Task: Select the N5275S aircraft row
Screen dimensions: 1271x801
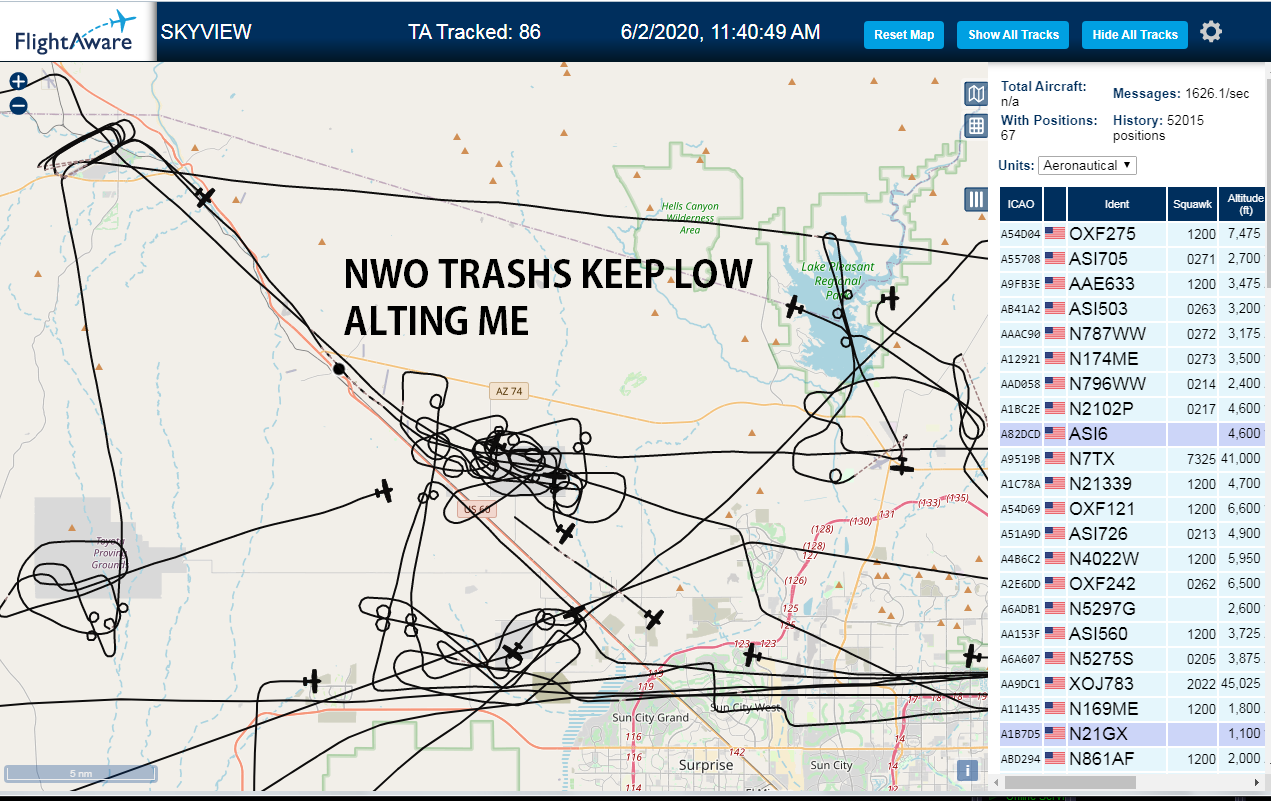Action: (1133, 659)
